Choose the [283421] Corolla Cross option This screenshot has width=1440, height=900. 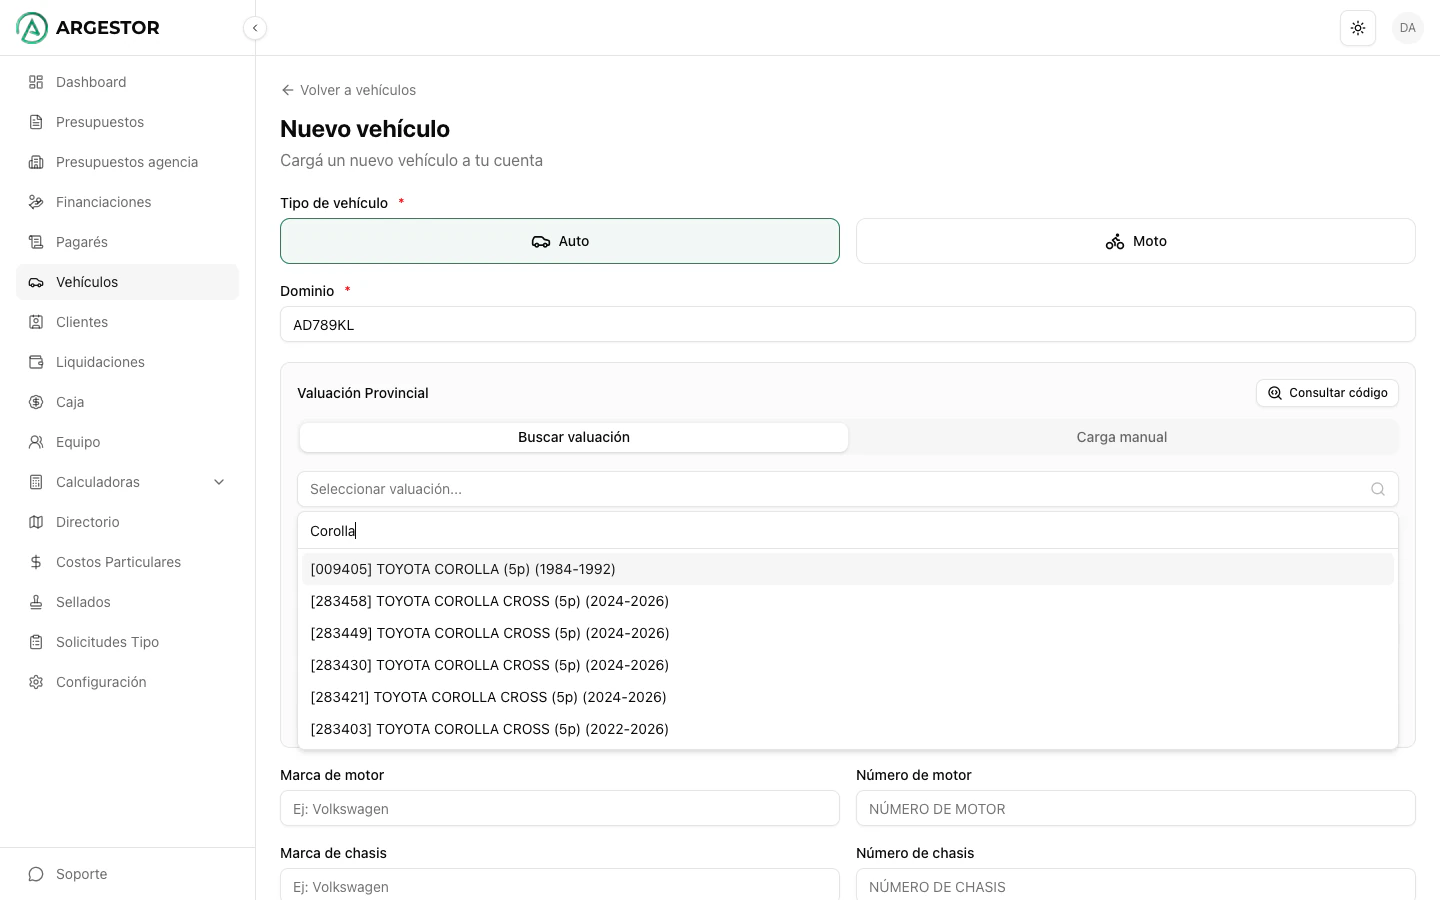848,697
